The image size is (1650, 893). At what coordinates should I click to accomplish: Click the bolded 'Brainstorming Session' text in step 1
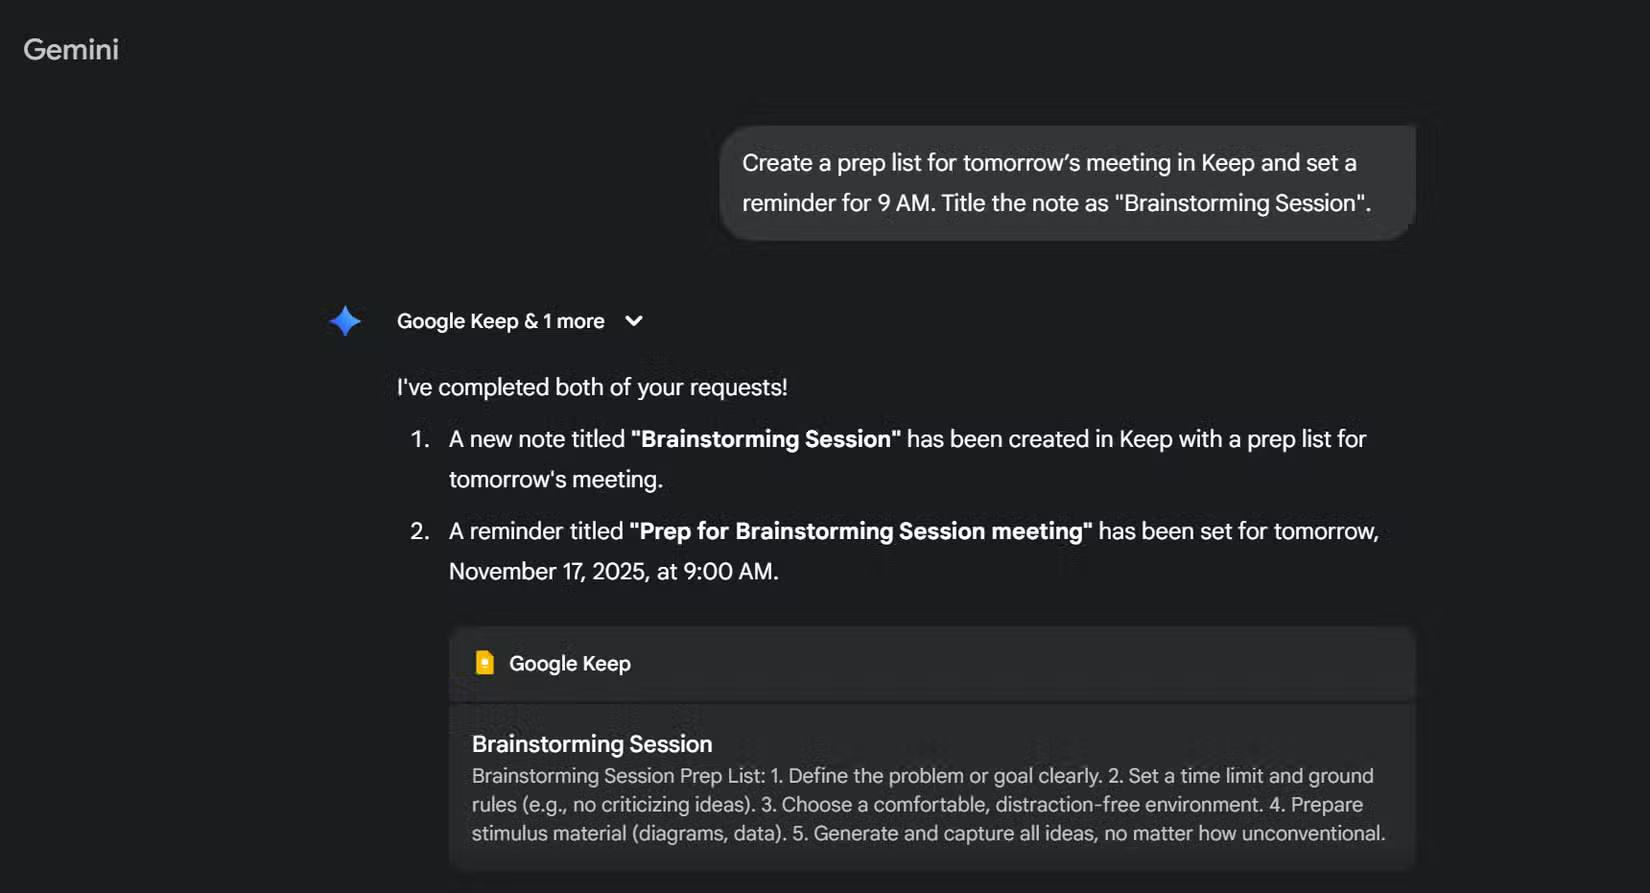tap(764, 438)
